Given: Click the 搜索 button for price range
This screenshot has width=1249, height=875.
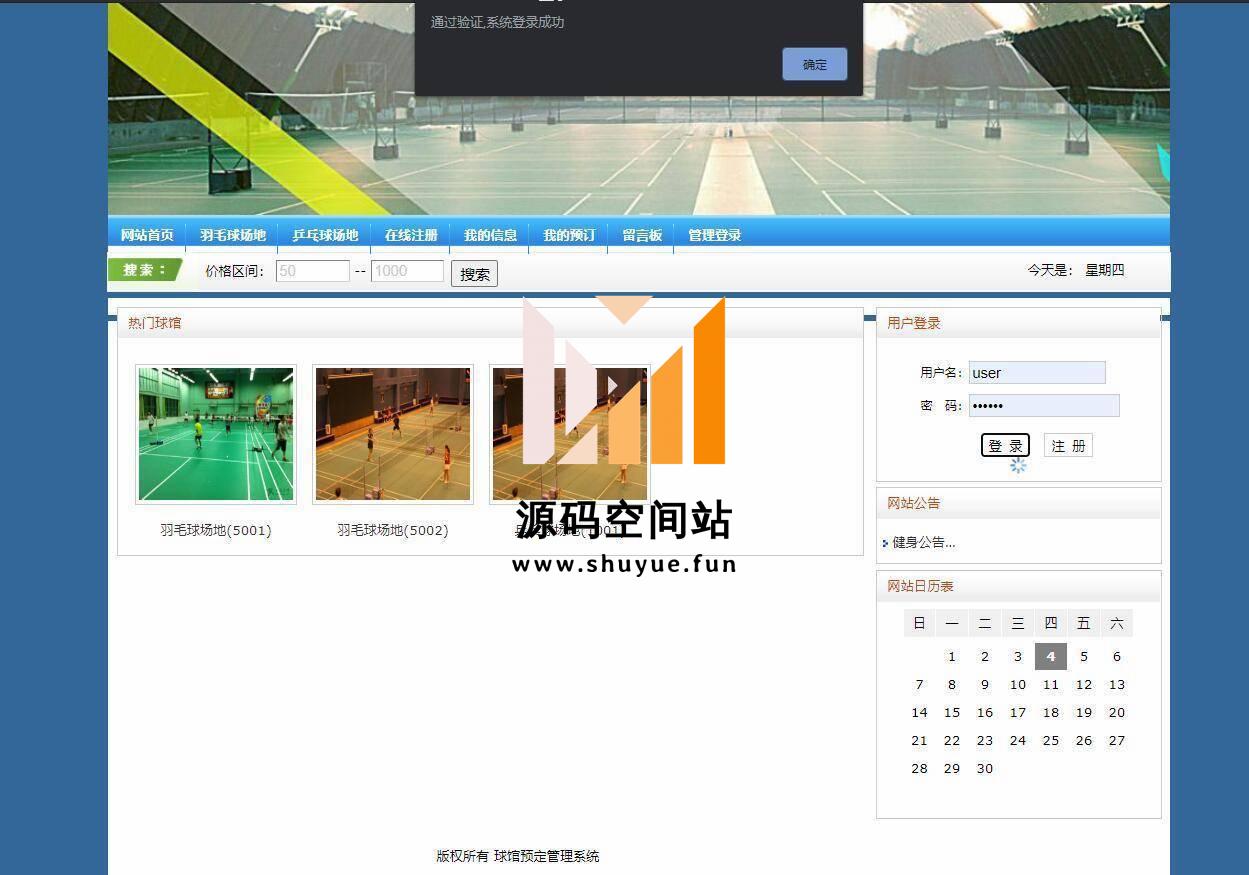Looking at the screenshot, I should (474, 274).
